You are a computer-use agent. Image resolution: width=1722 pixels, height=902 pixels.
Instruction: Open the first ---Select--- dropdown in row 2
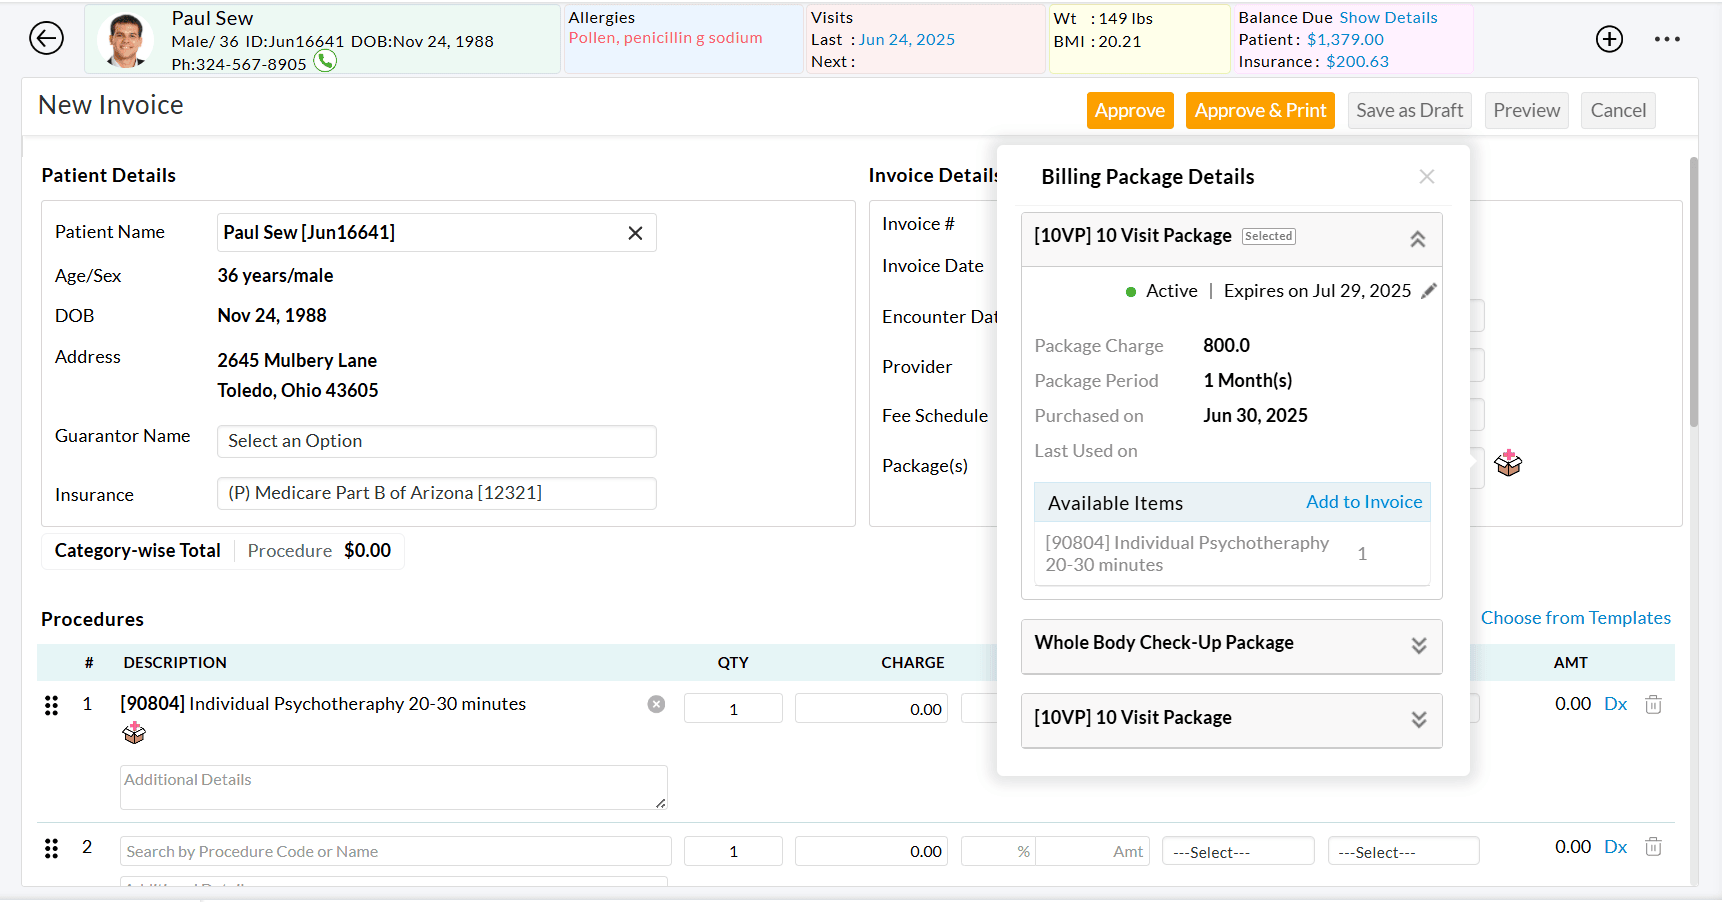[x=1238, y=851]
